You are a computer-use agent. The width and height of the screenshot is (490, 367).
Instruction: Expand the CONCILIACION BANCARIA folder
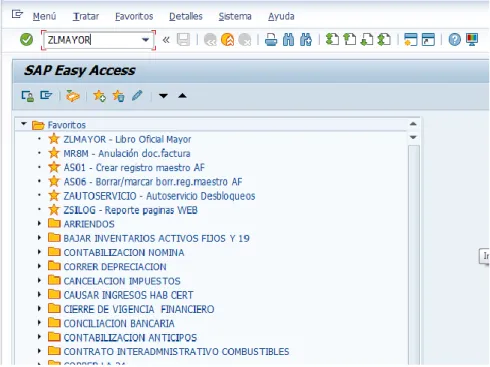pos(39,323)
